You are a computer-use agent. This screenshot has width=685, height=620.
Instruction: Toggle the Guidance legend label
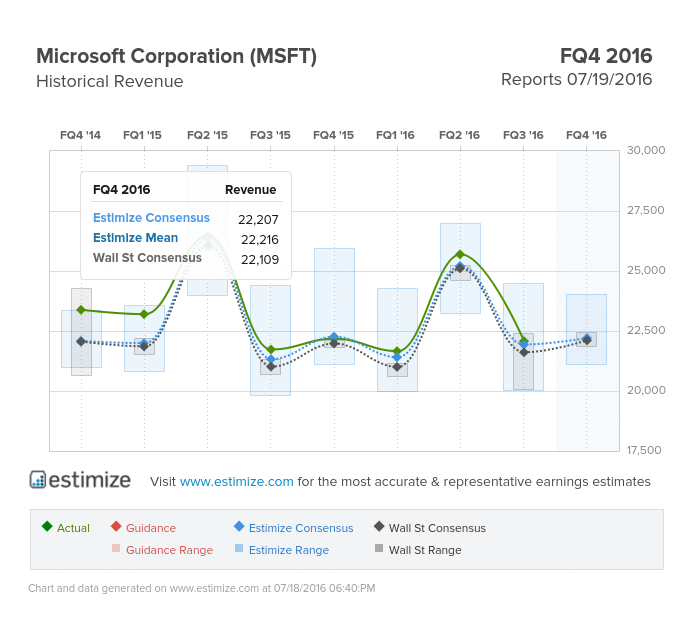(151, 528)
